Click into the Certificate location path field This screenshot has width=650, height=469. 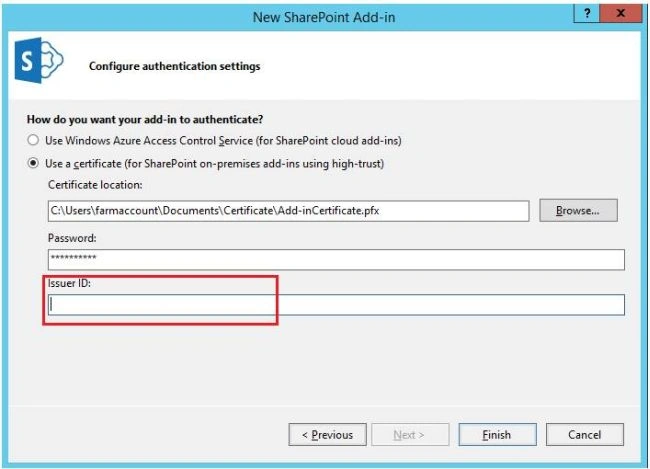point(289,211)
